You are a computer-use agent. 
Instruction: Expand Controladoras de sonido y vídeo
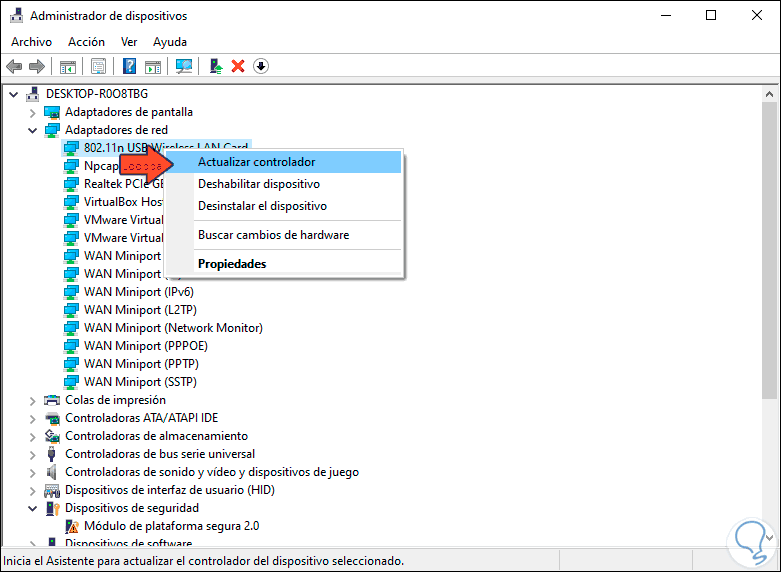[x=32, y=472]
